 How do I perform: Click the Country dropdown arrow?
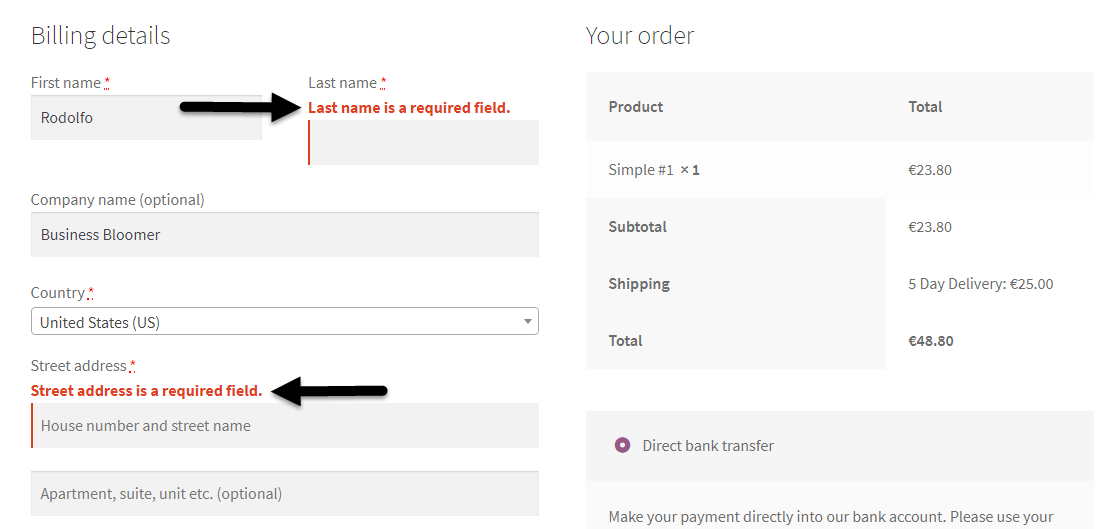528,322
